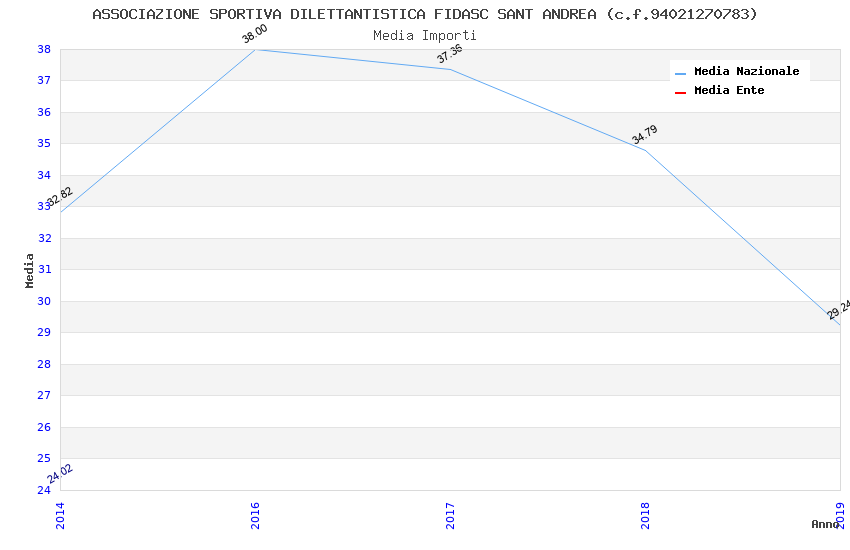Click the y-axis tick value 37
This screenshot has height=550, width=850.
[44, 80]
